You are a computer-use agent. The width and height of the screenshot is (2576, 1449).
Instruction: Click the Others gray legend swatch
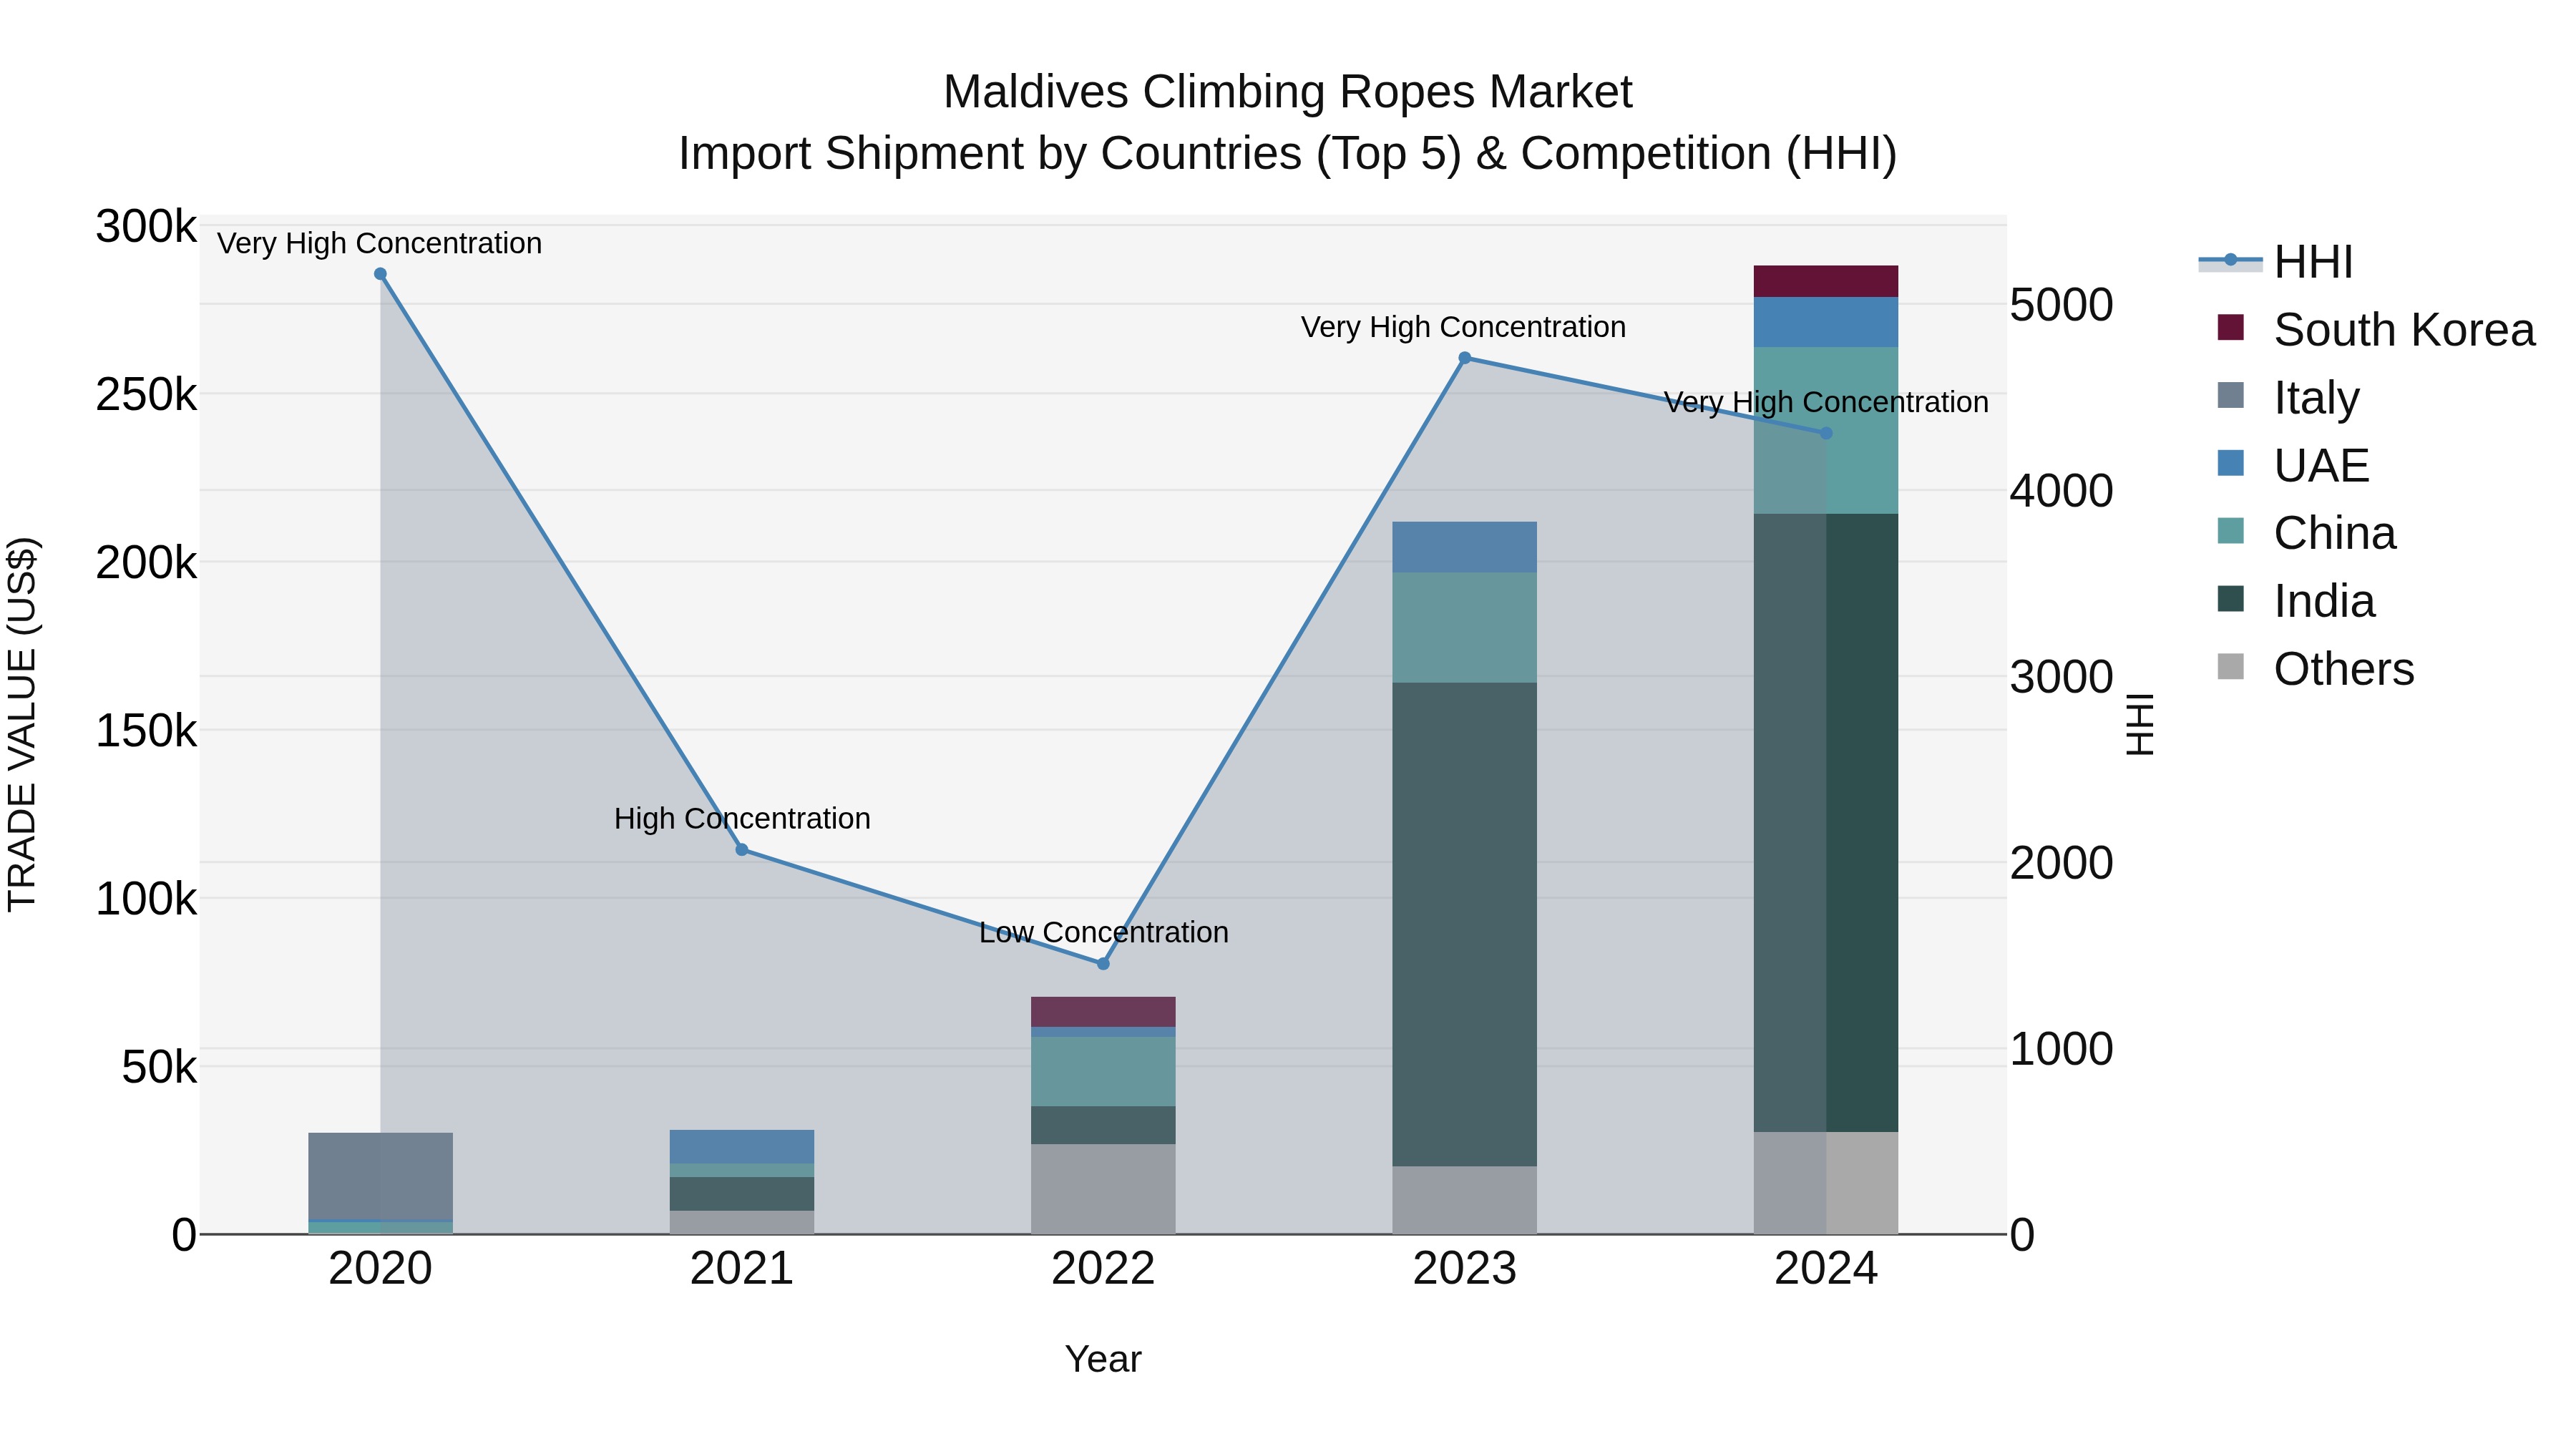(x=2231, y=667)
